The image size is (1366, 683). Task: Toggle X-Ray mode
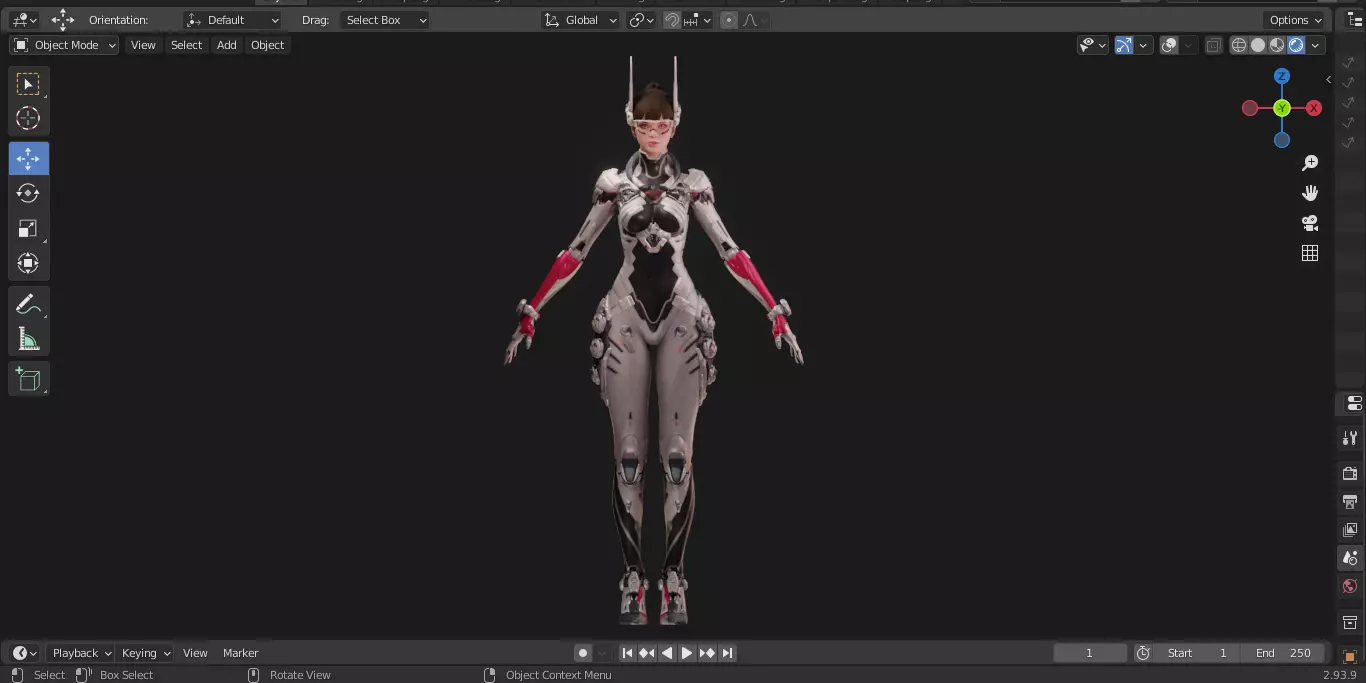1213,45
